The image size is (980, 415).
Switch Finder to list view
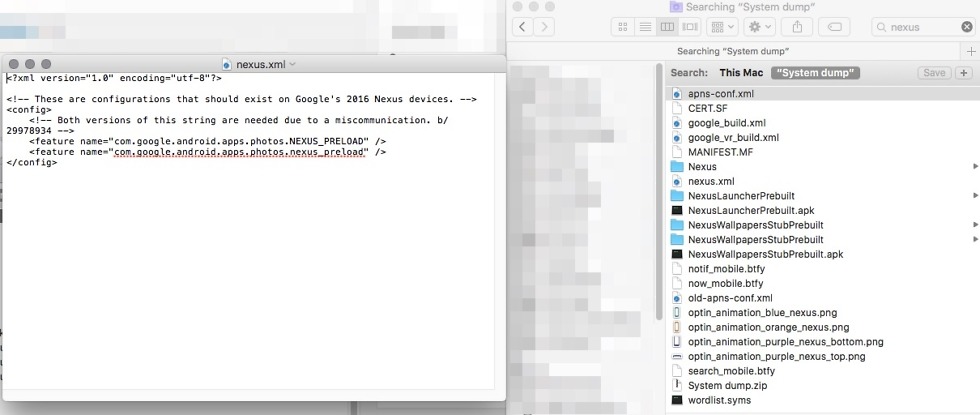coord(645,27)
